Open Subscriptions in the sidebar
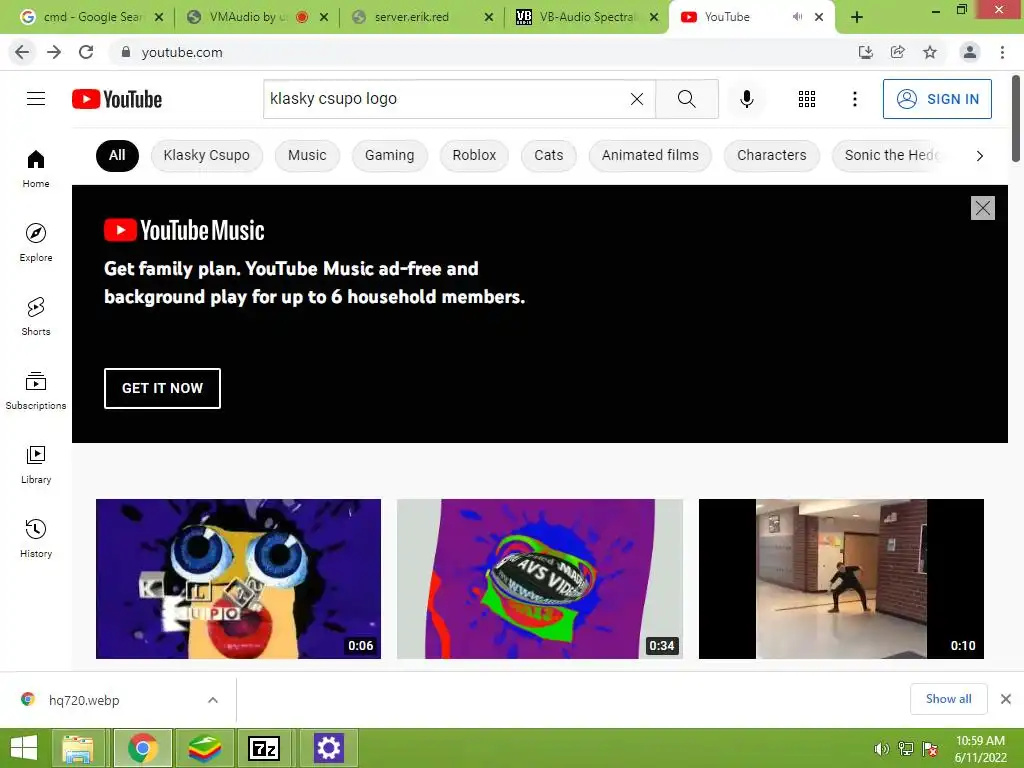This screenshot has width=1024, height=768. tap(36, 390)
